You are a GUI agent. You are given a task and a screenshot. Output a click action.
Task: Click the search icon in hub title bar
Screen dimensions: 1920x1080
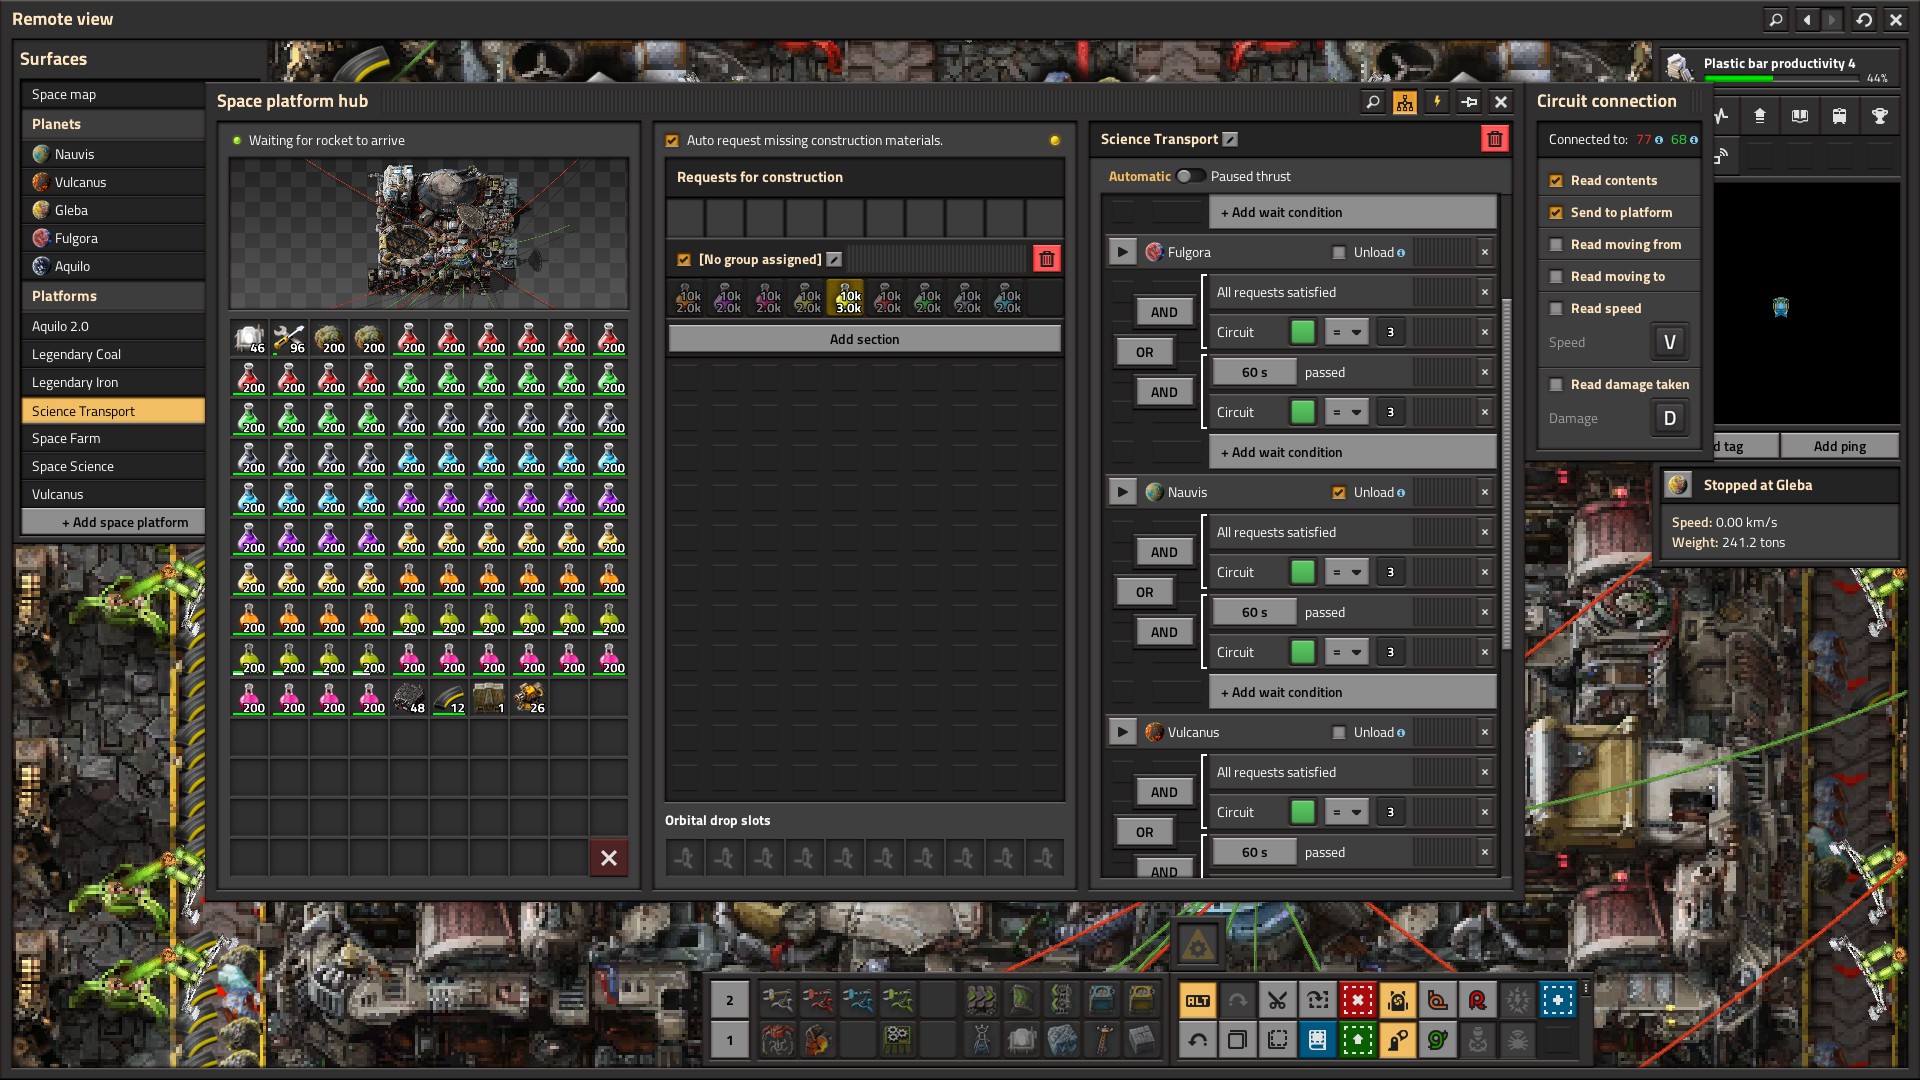1373,102
